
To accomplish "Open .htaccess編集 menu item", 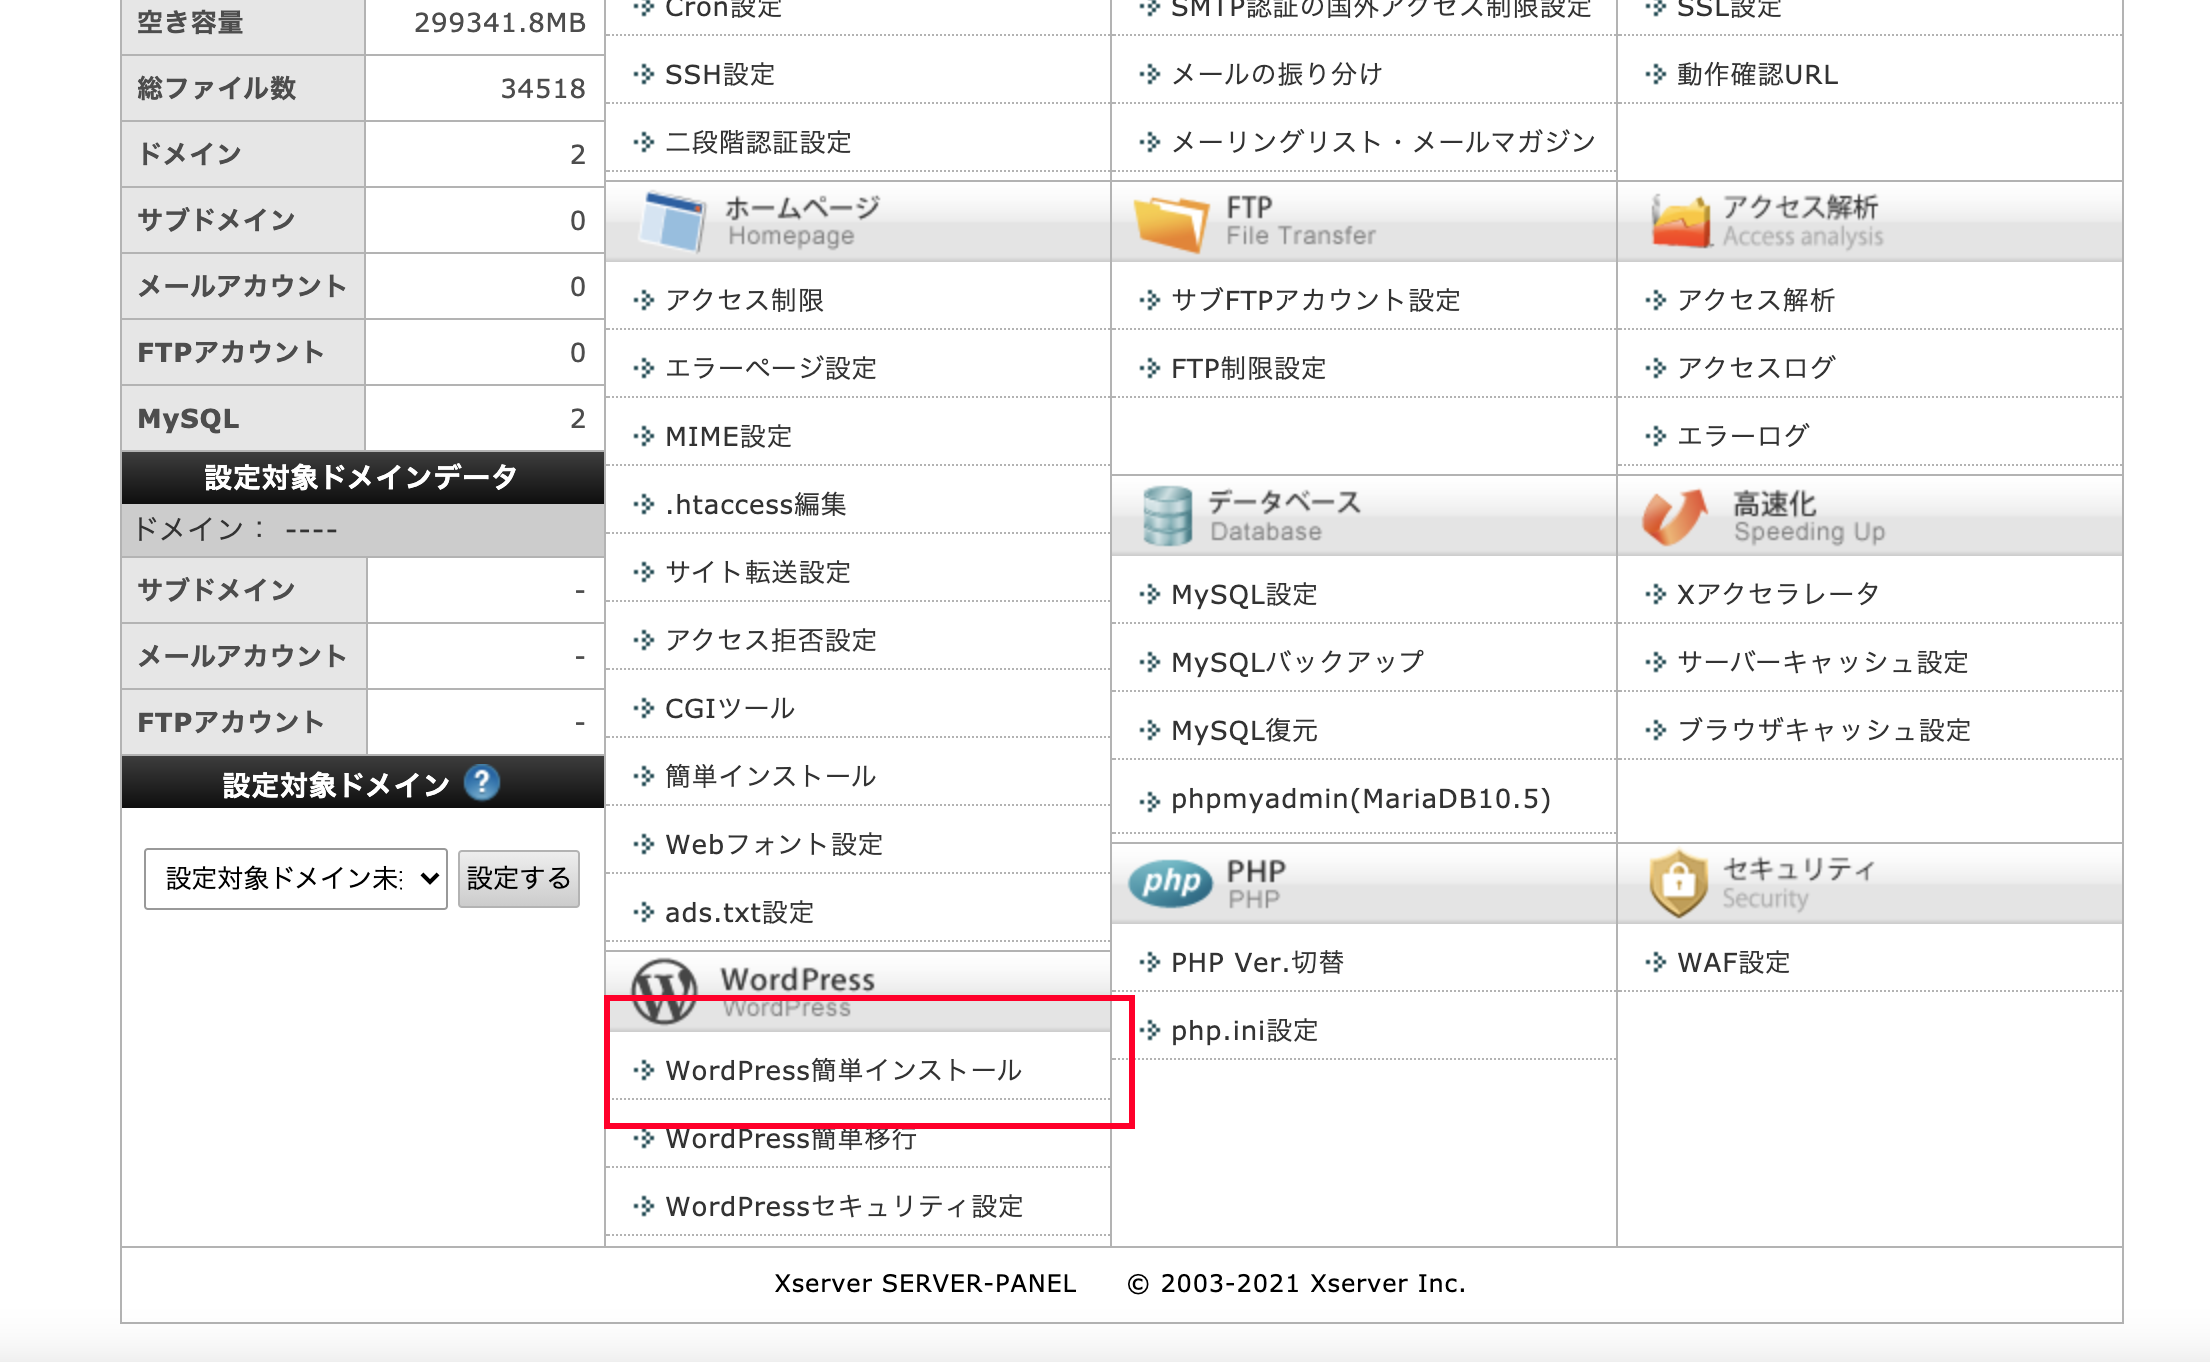I will pyautogui.click(x=755, y=505).
